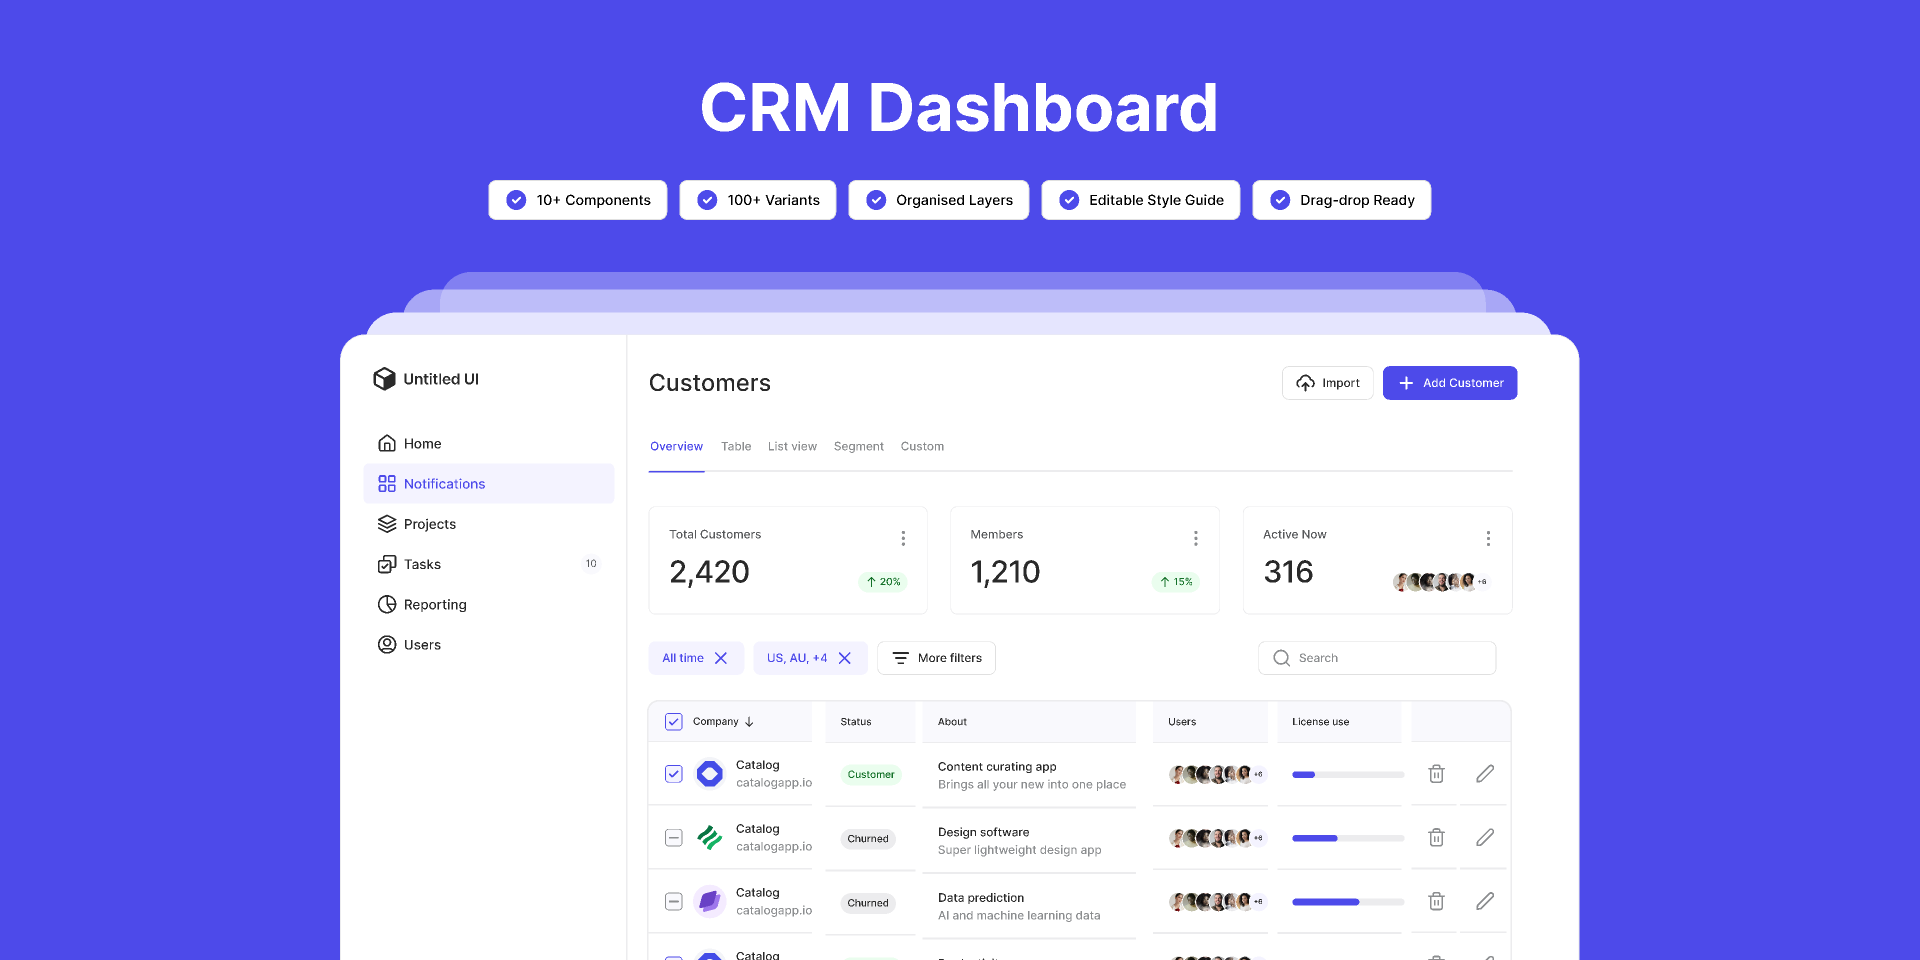This screenshot has width=1920, height=960.
Task: Open the Segment view tab
Action: coord(858,446)
